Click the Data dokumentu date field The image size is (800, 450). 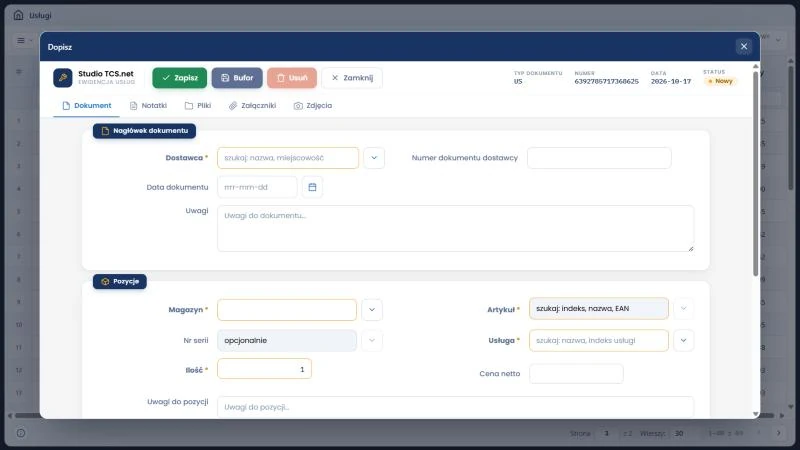tap(257, 187)
